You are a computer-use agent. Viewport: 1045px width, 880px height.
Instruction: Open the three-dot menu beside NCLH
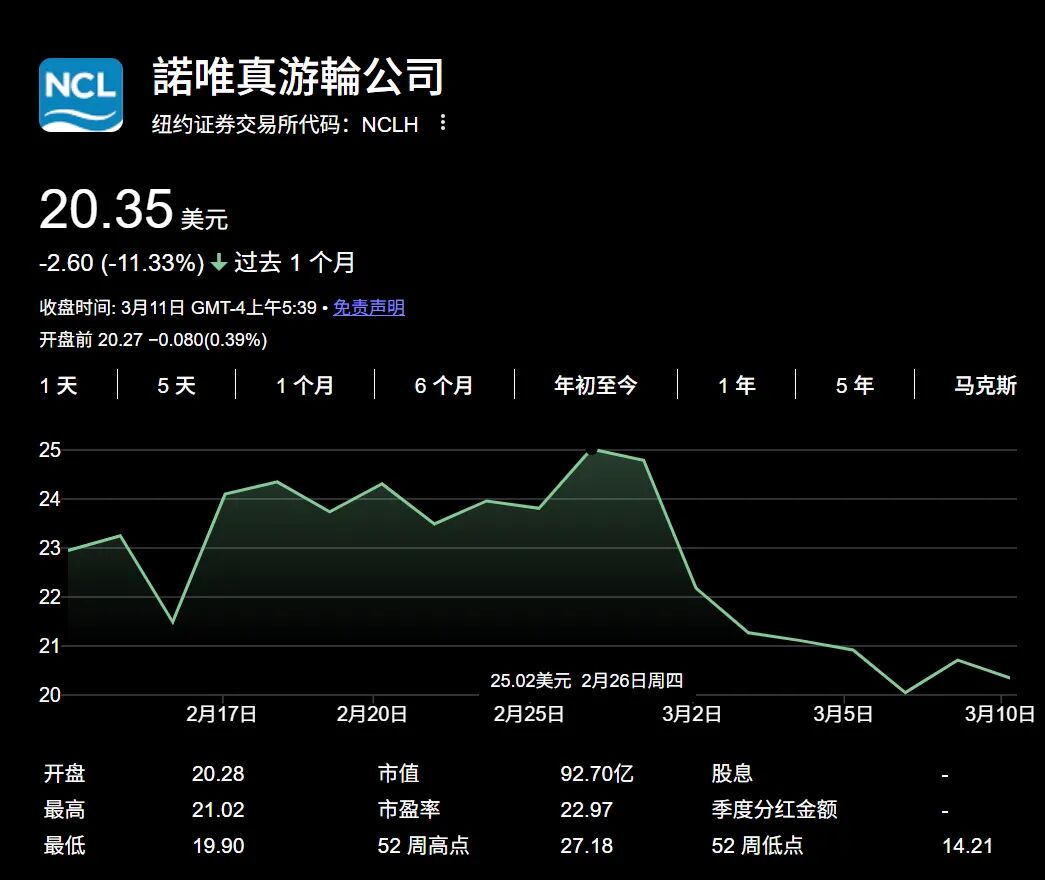pyautogui.click(x=443, y=124)
